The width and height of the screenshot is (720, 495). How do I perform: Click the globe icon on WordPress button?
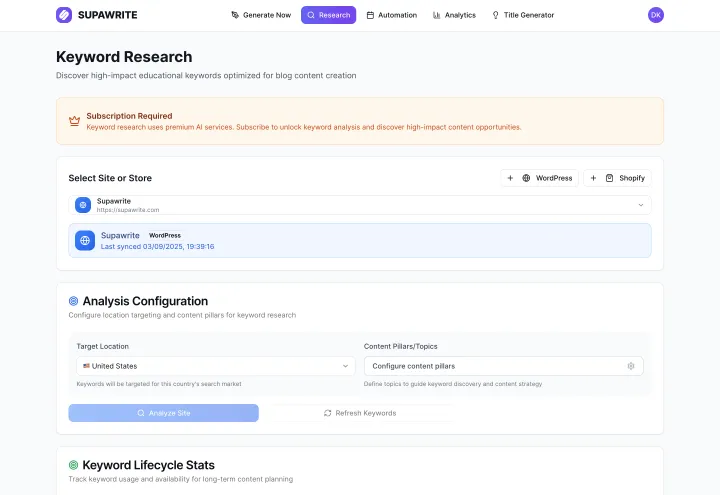(x=526, y=178)
